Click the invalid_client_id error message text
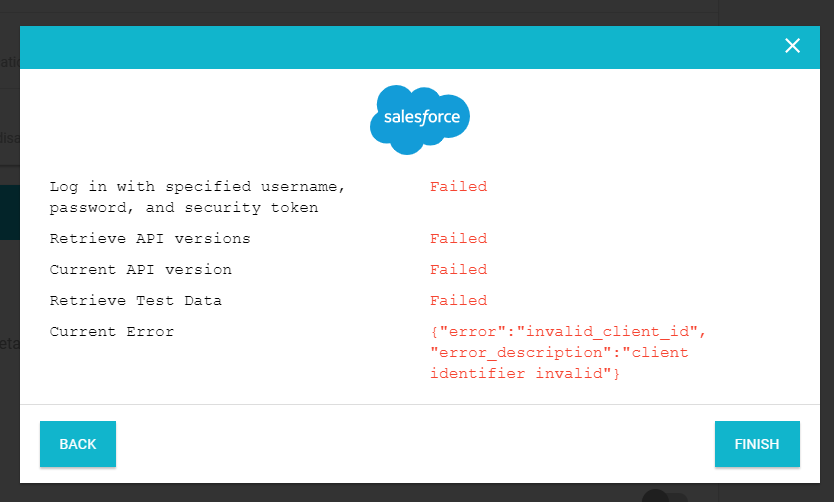The height and width of the screenshot is (502, 834). click(x=568, y=332)
